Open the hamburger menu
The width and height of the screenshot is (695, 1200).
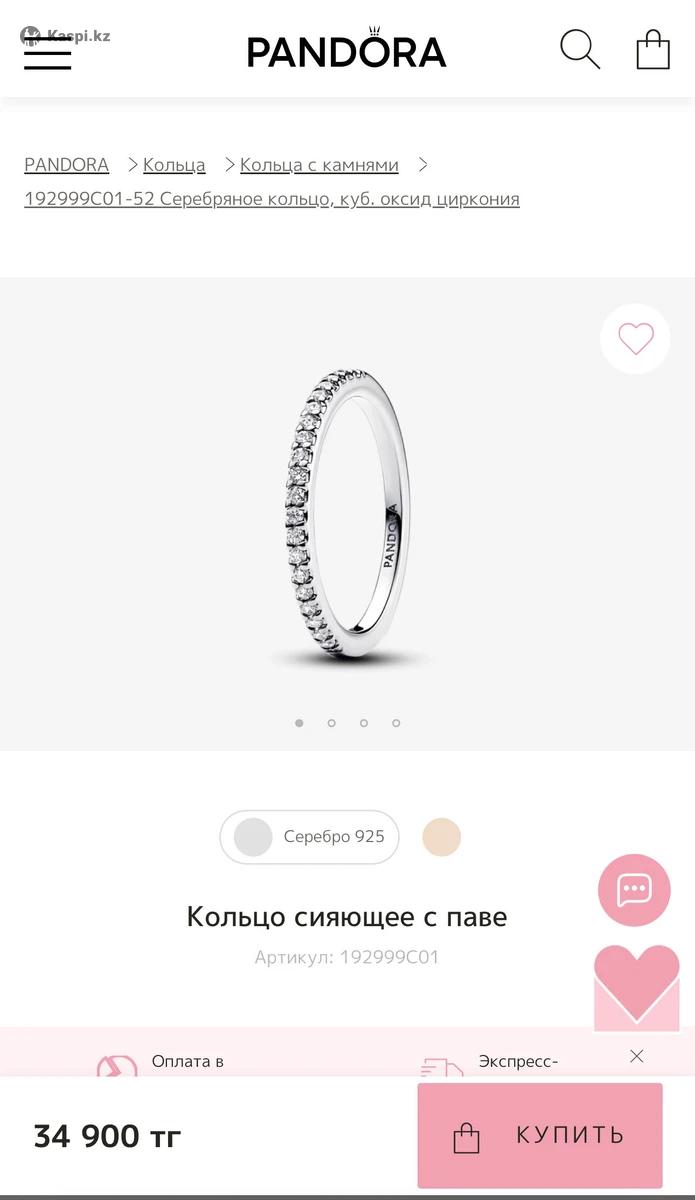(47, 54)
